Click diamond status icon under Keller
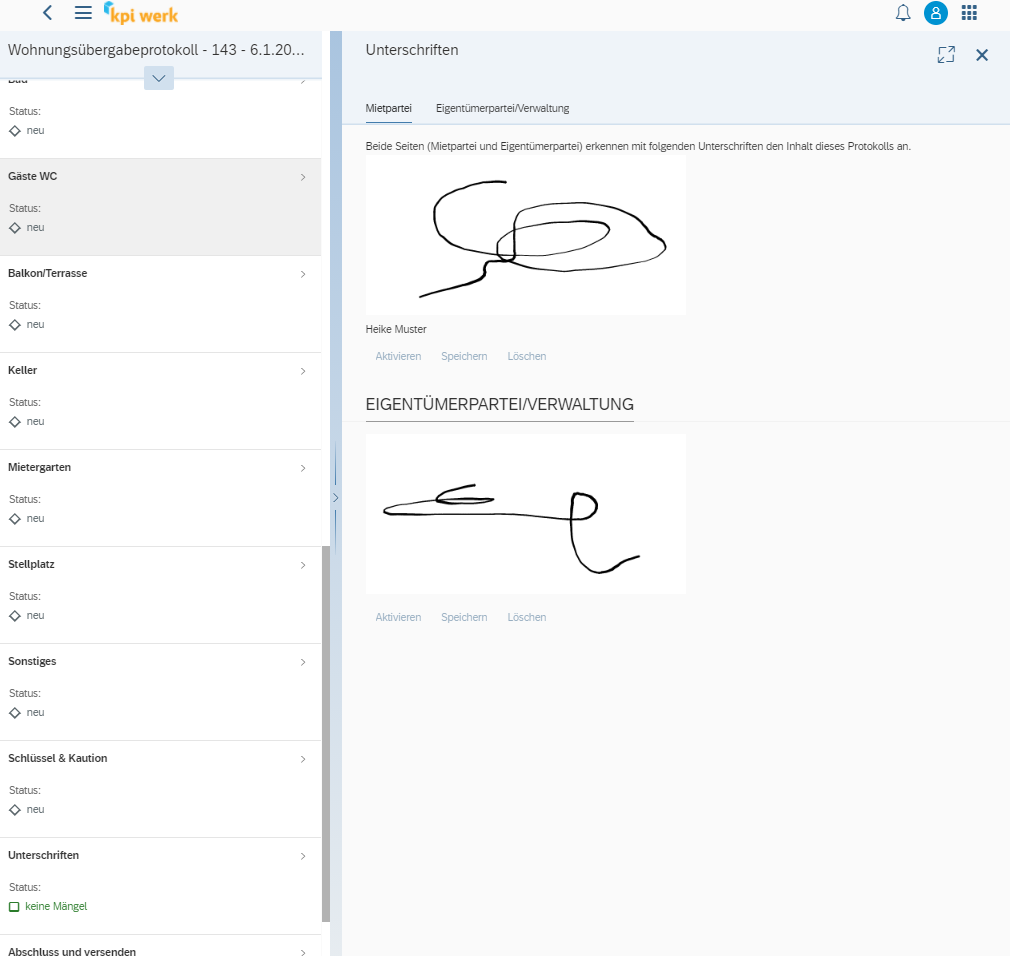This screenshot has width=1010, height=956. click(x=15, y=422)
